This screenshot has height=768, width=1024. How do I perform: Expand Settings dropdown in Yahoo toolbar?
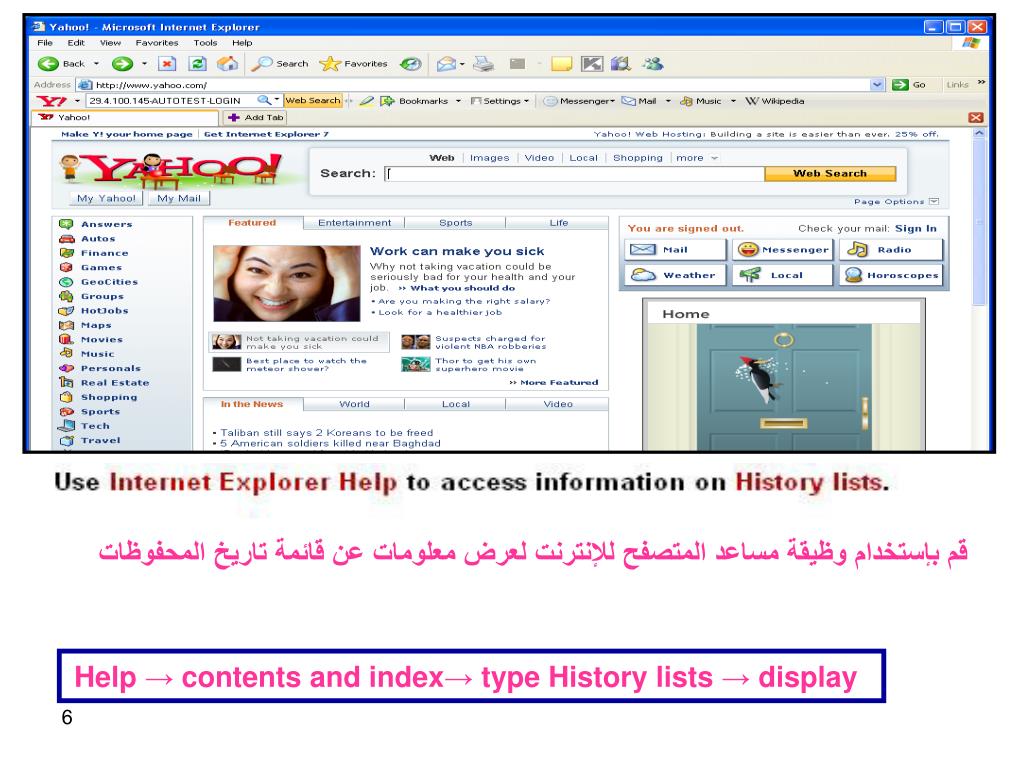pyautogui.click(x=526, y=101)
